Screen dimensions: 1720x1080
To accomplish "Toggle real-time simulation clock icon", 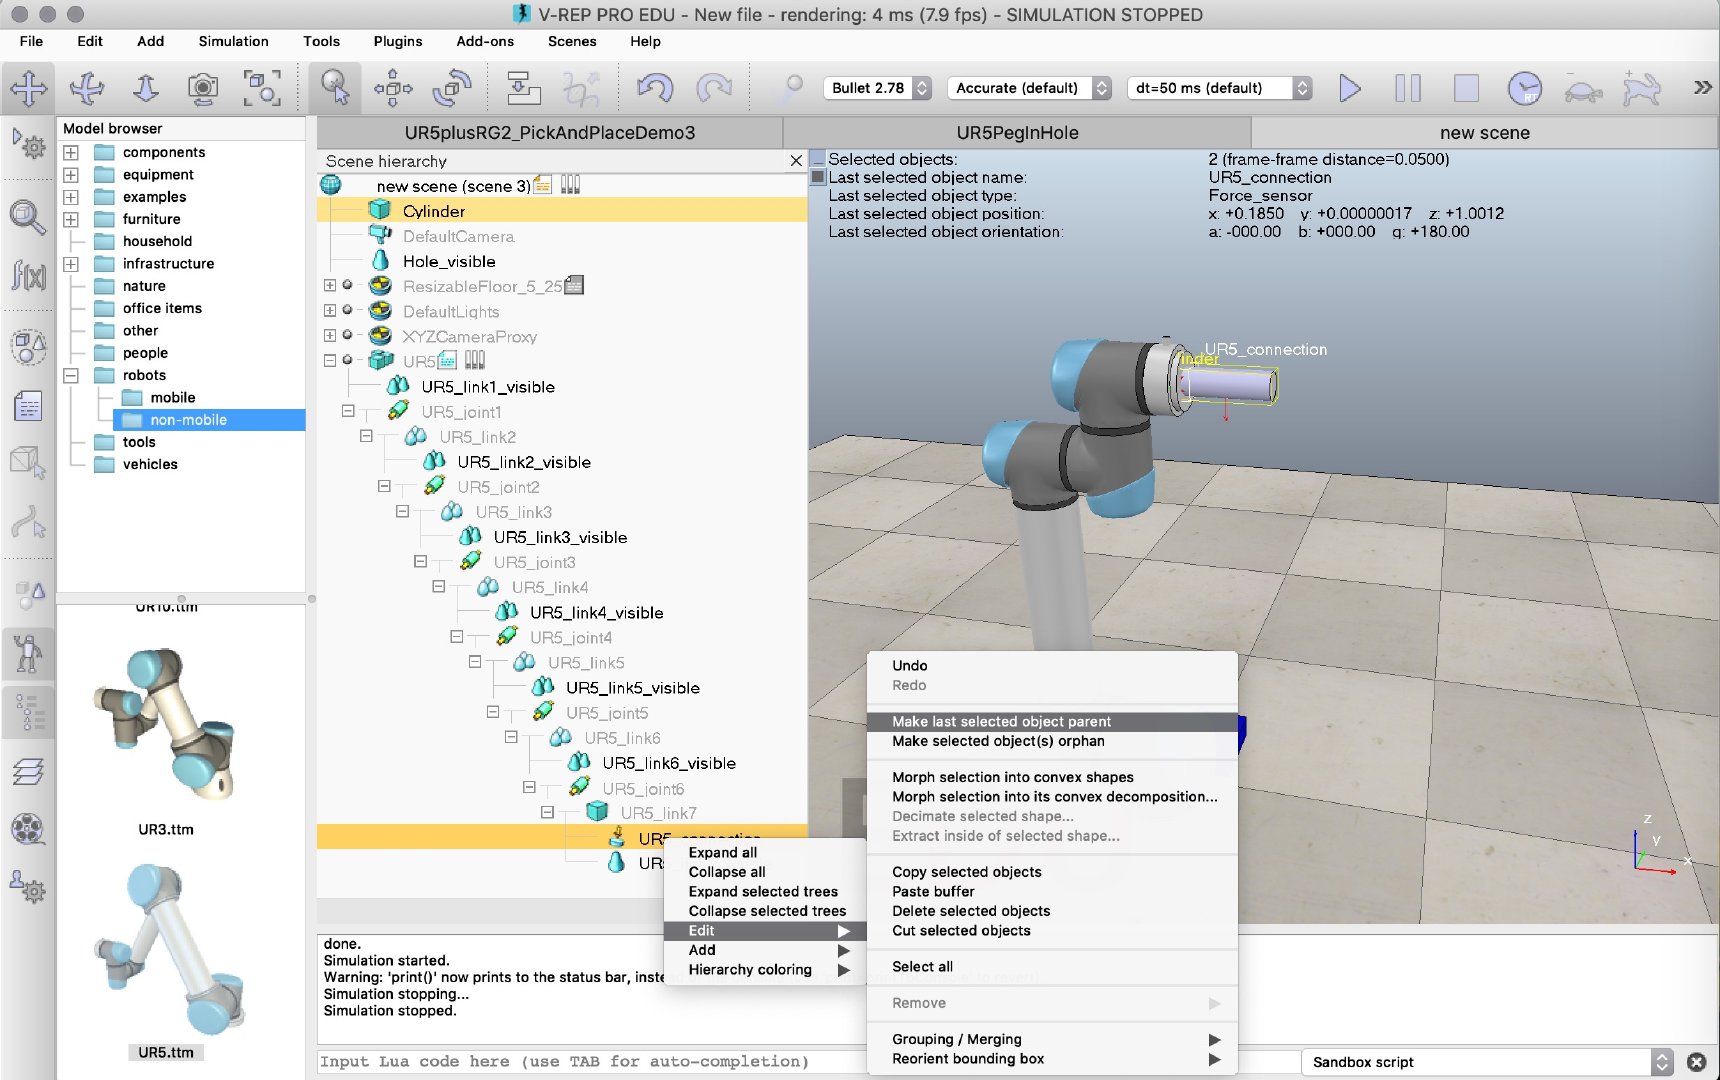I will coord(1524,88).
